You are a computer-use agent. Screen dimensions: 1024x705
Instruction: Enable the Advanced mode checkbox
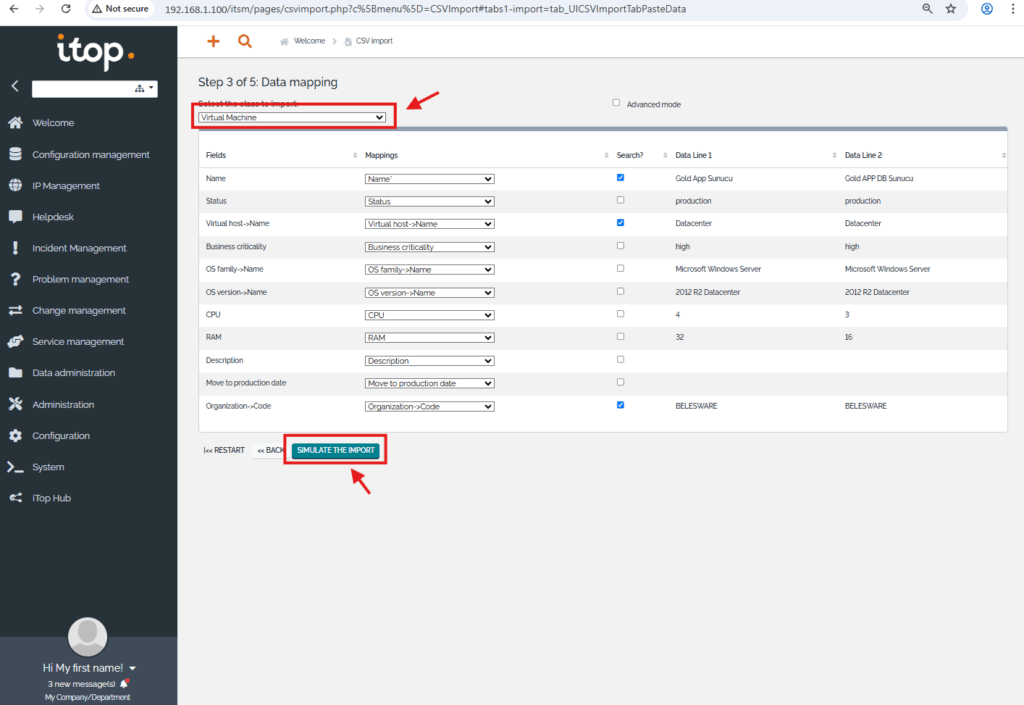coord(616,103)
